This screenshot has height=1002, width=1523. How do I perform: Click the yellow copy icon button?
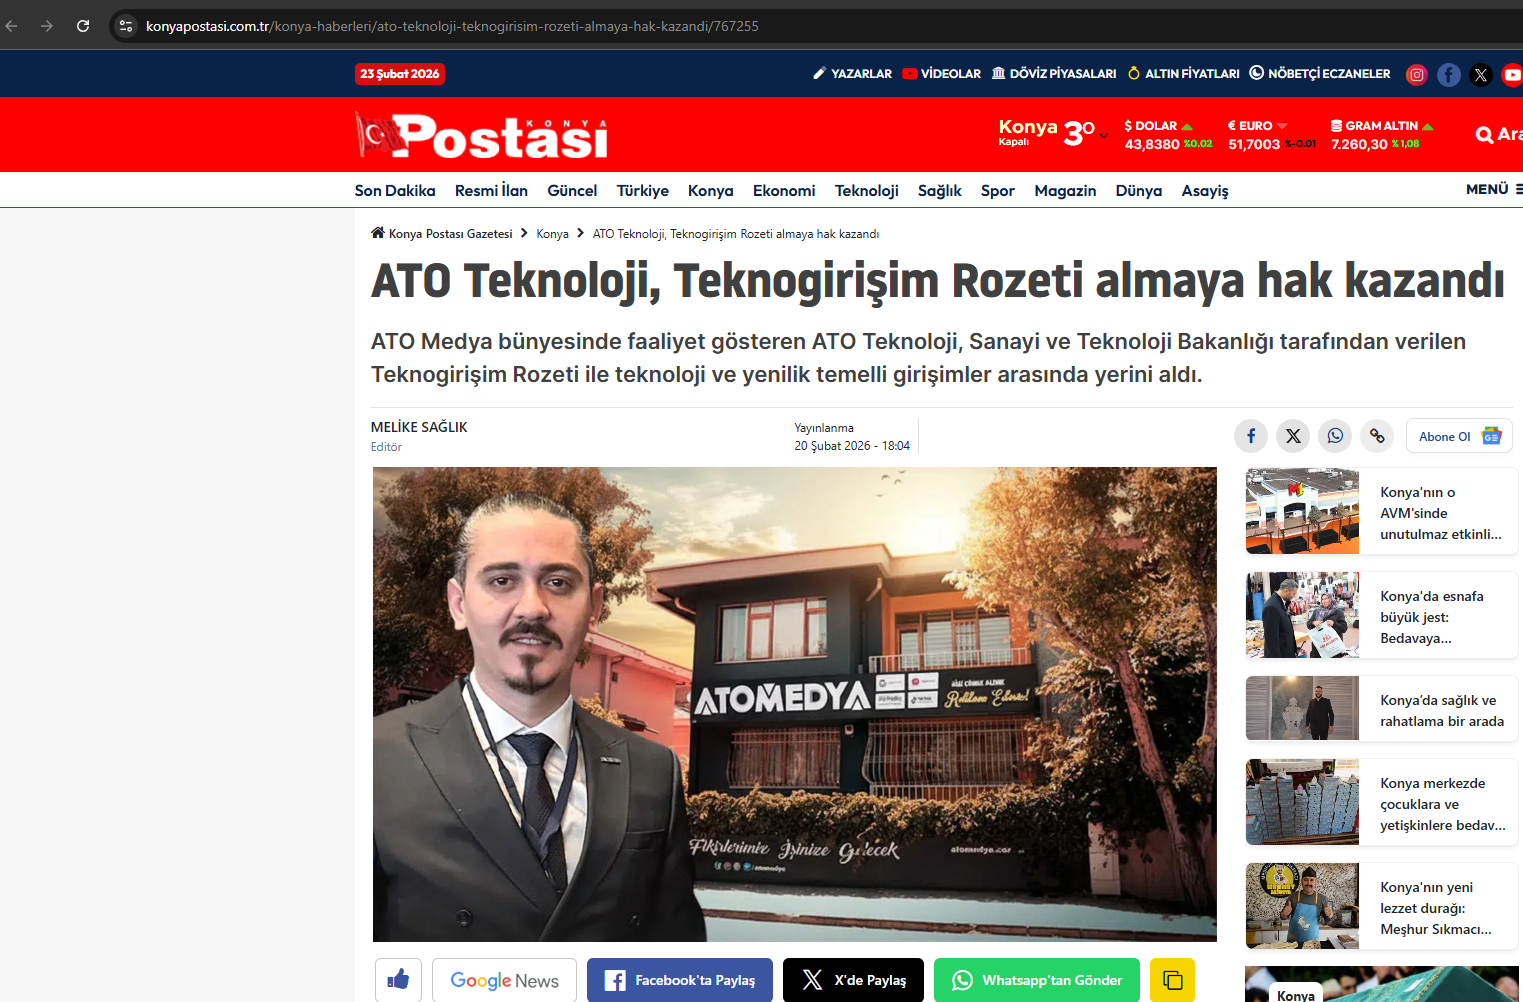click(x=1172, y=980)
